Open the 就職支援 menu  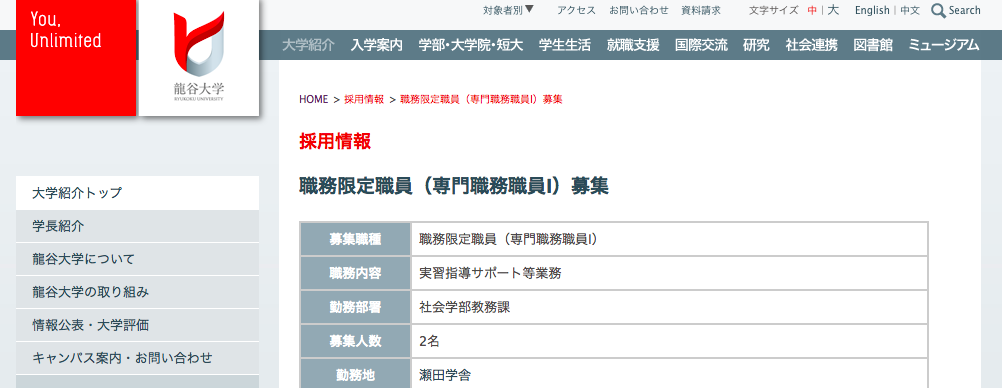(633, 45)
